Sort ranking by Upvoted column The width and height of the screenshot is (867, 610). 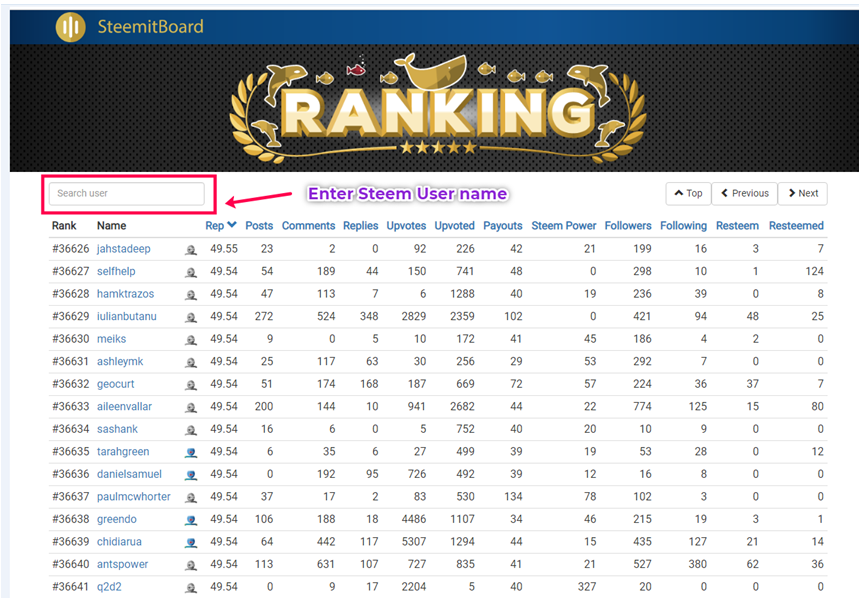[455, 226]
